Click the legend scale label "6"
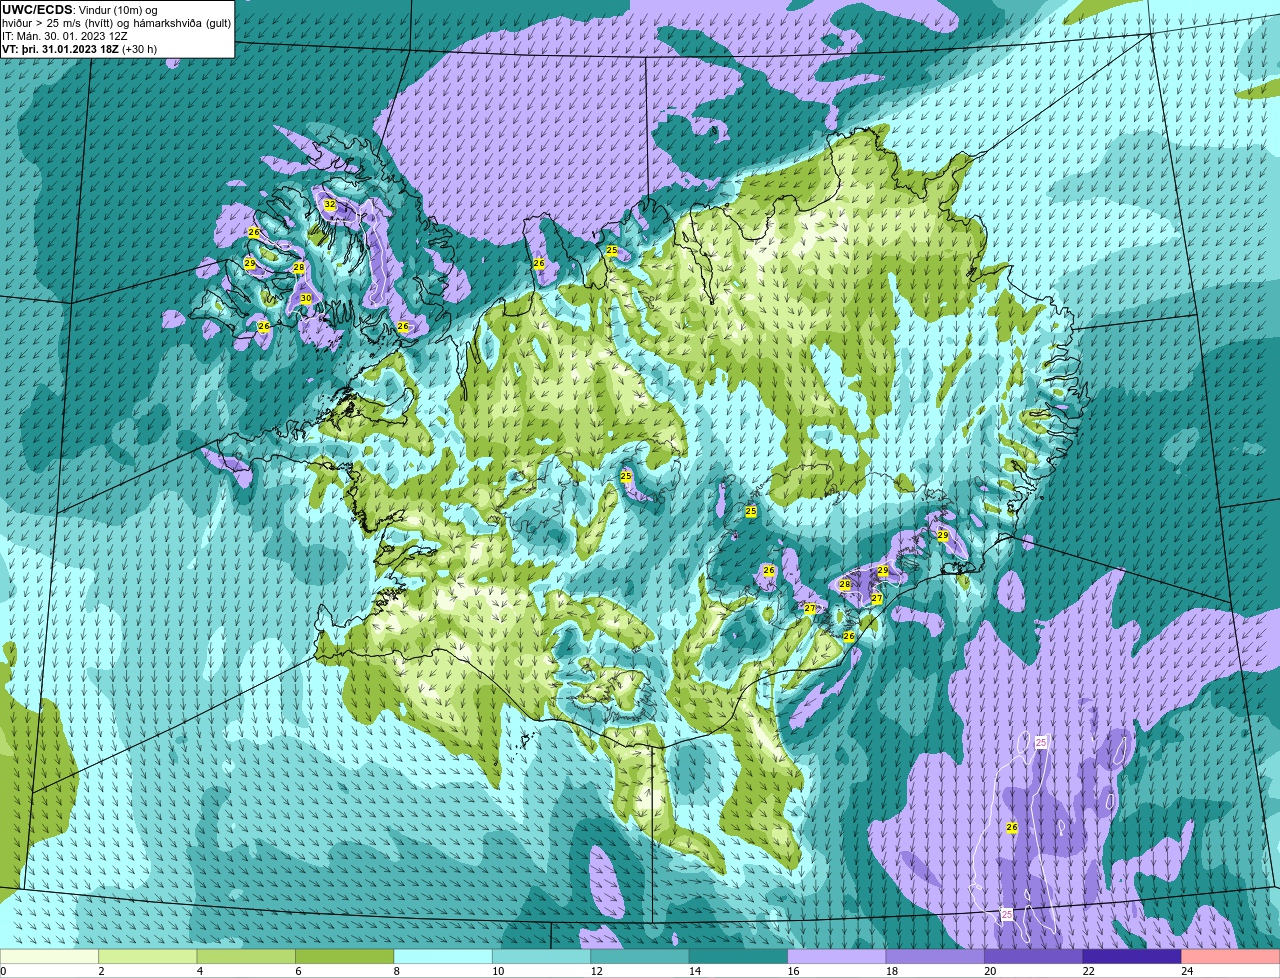Image resolution: width=1280 pixels, height=978 pixels. (x=298, y=971)
